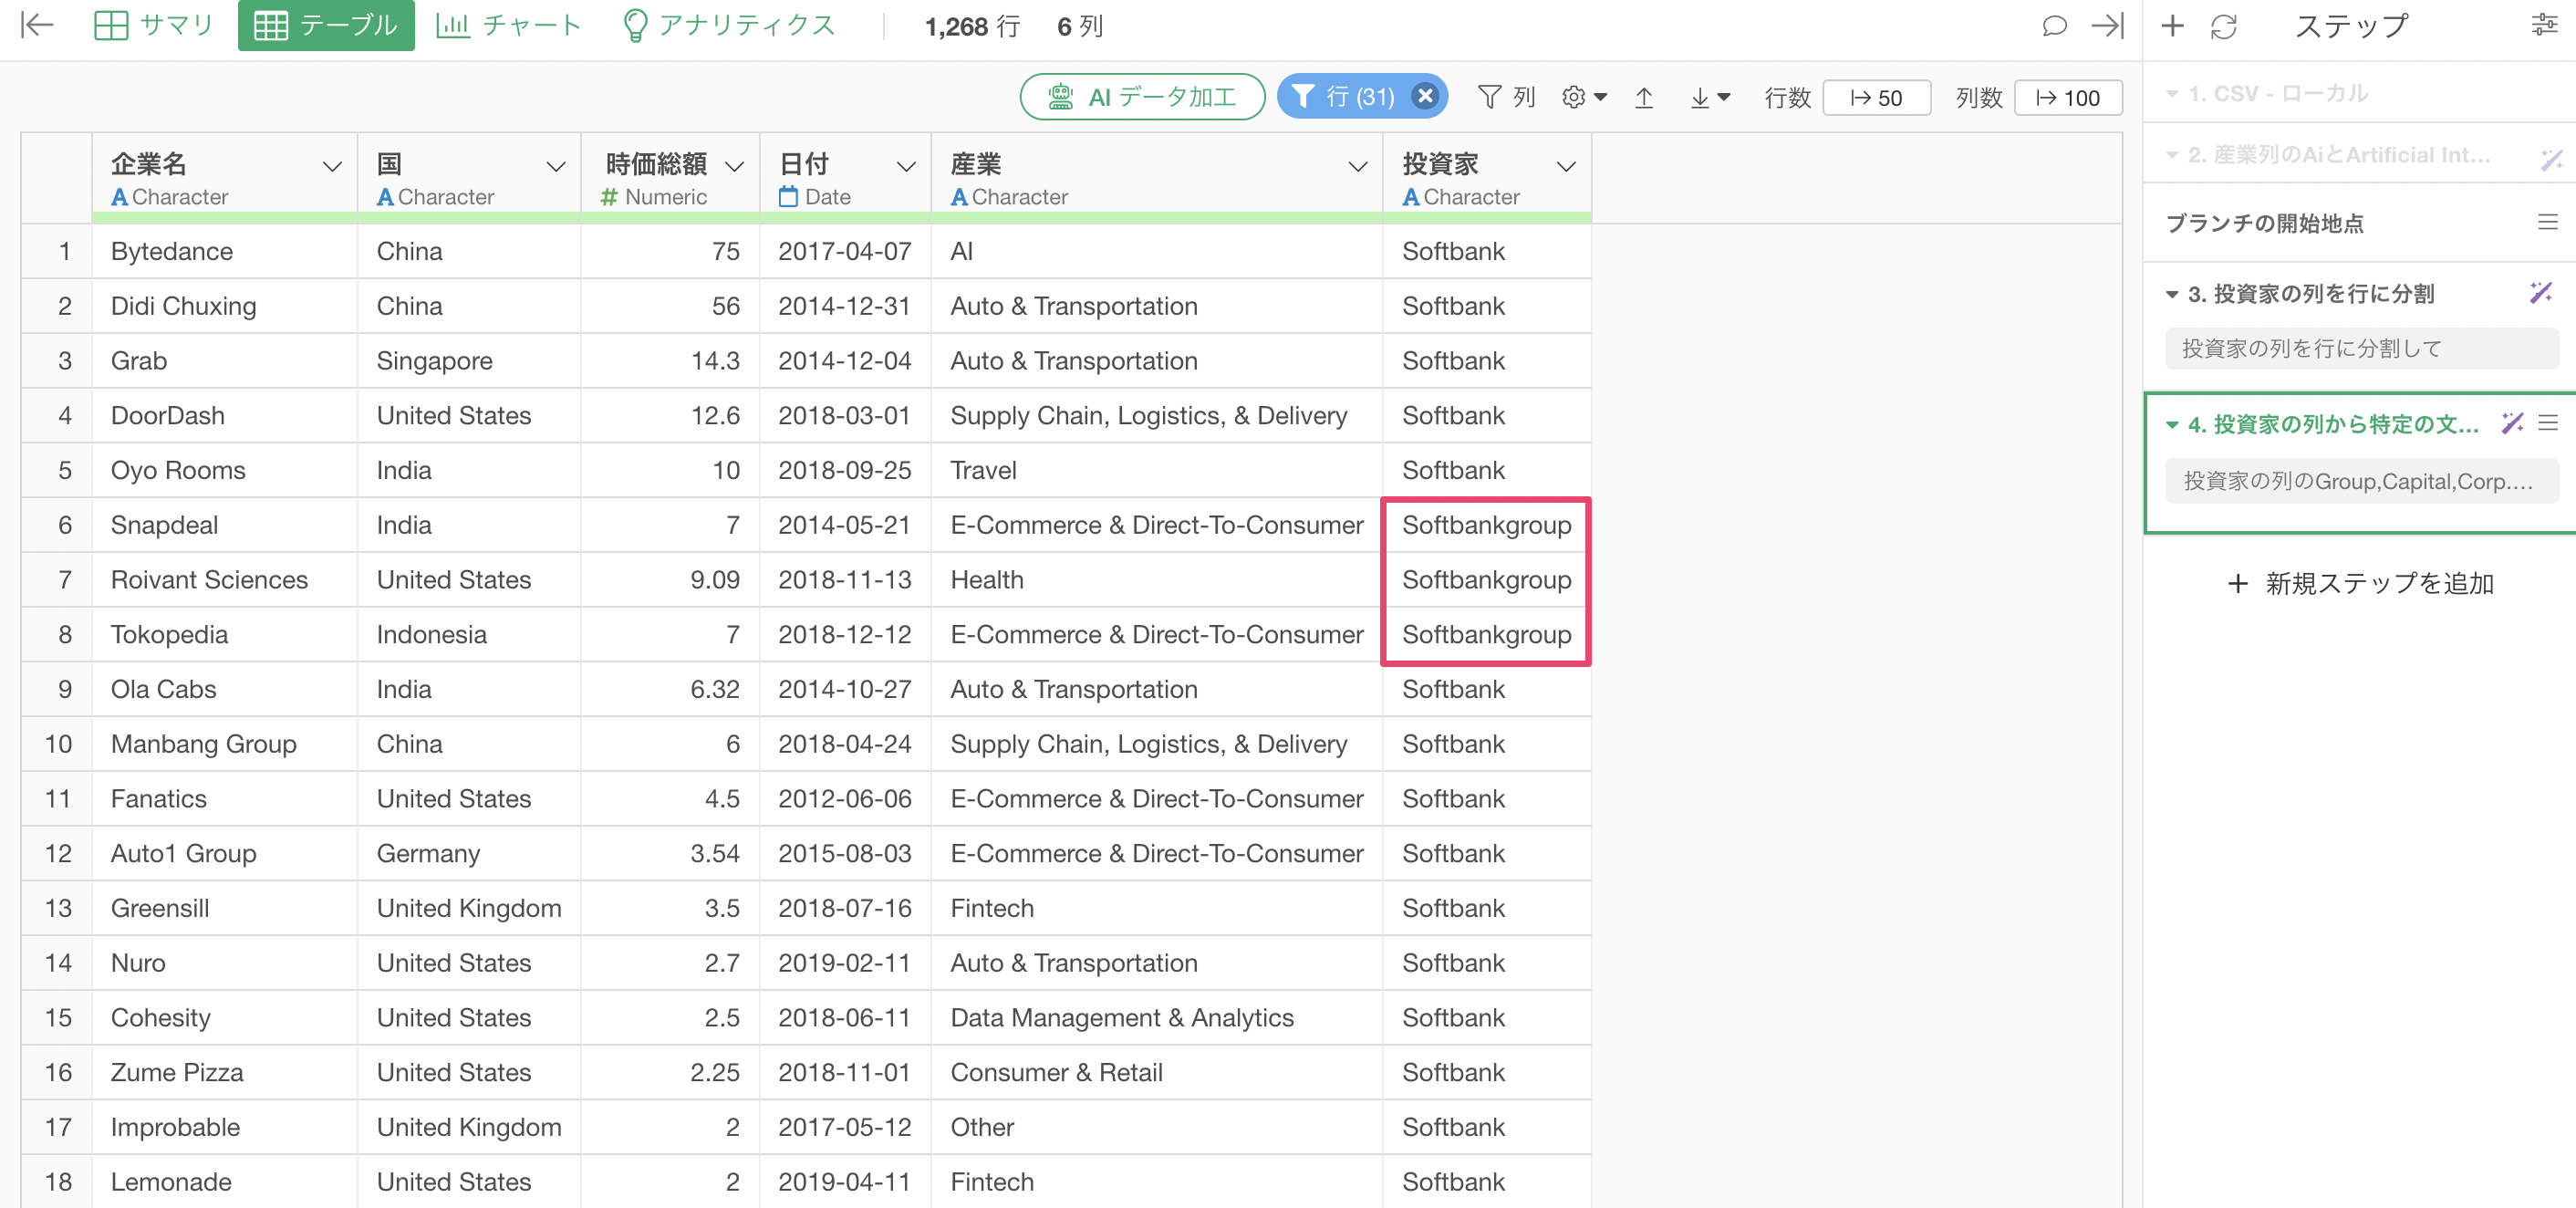Open step settings sliders icon
This screenshot has height=1208, width=2576.
point(2544,25)
